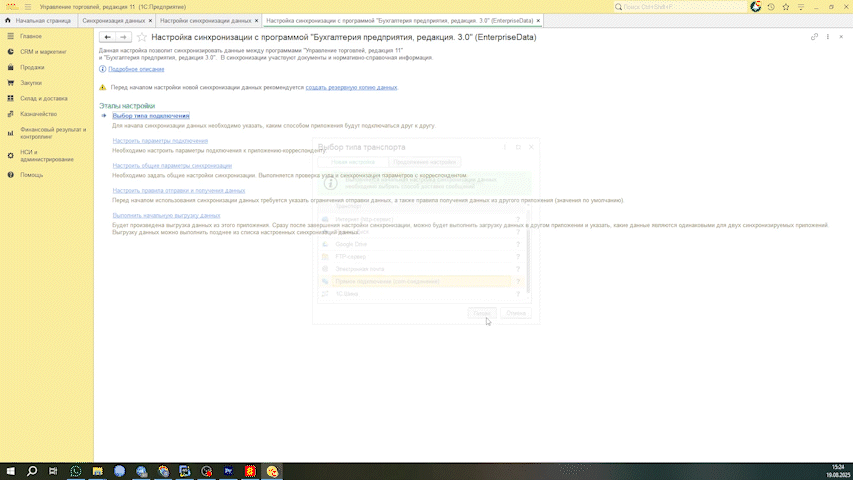Open File Explorer from the taskbar
The image size is (854, 480).
pos(97,471)
